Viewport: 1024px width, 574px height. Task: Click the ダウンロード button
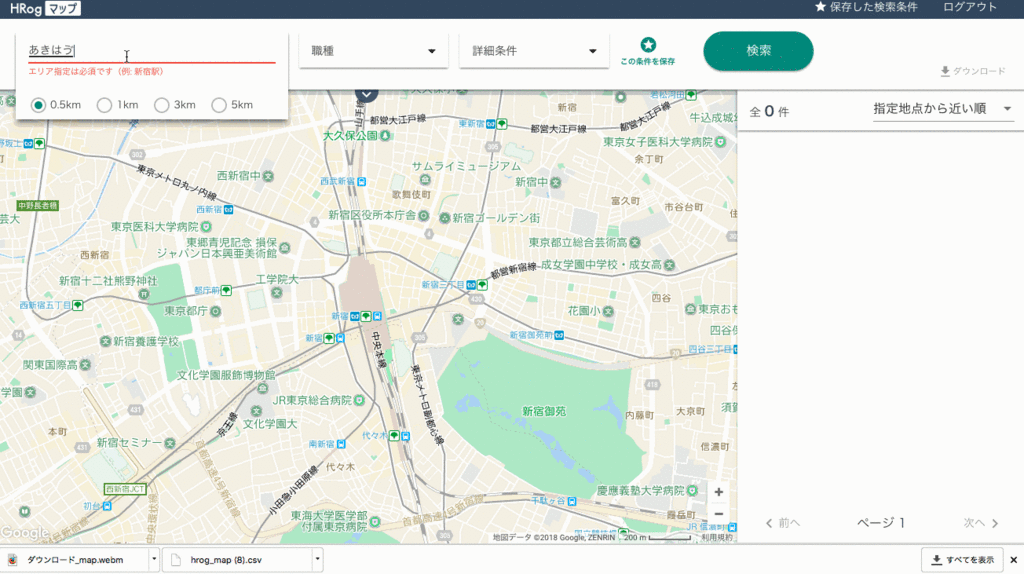click(972, 71)
